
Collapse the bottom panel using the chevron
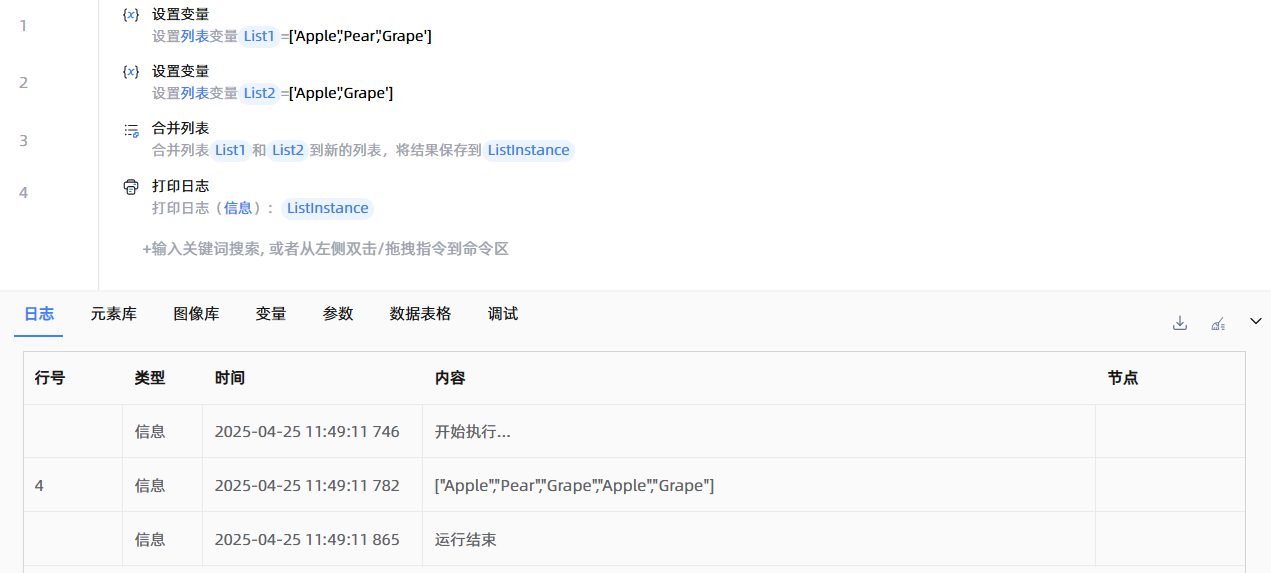pos(1256,321)
